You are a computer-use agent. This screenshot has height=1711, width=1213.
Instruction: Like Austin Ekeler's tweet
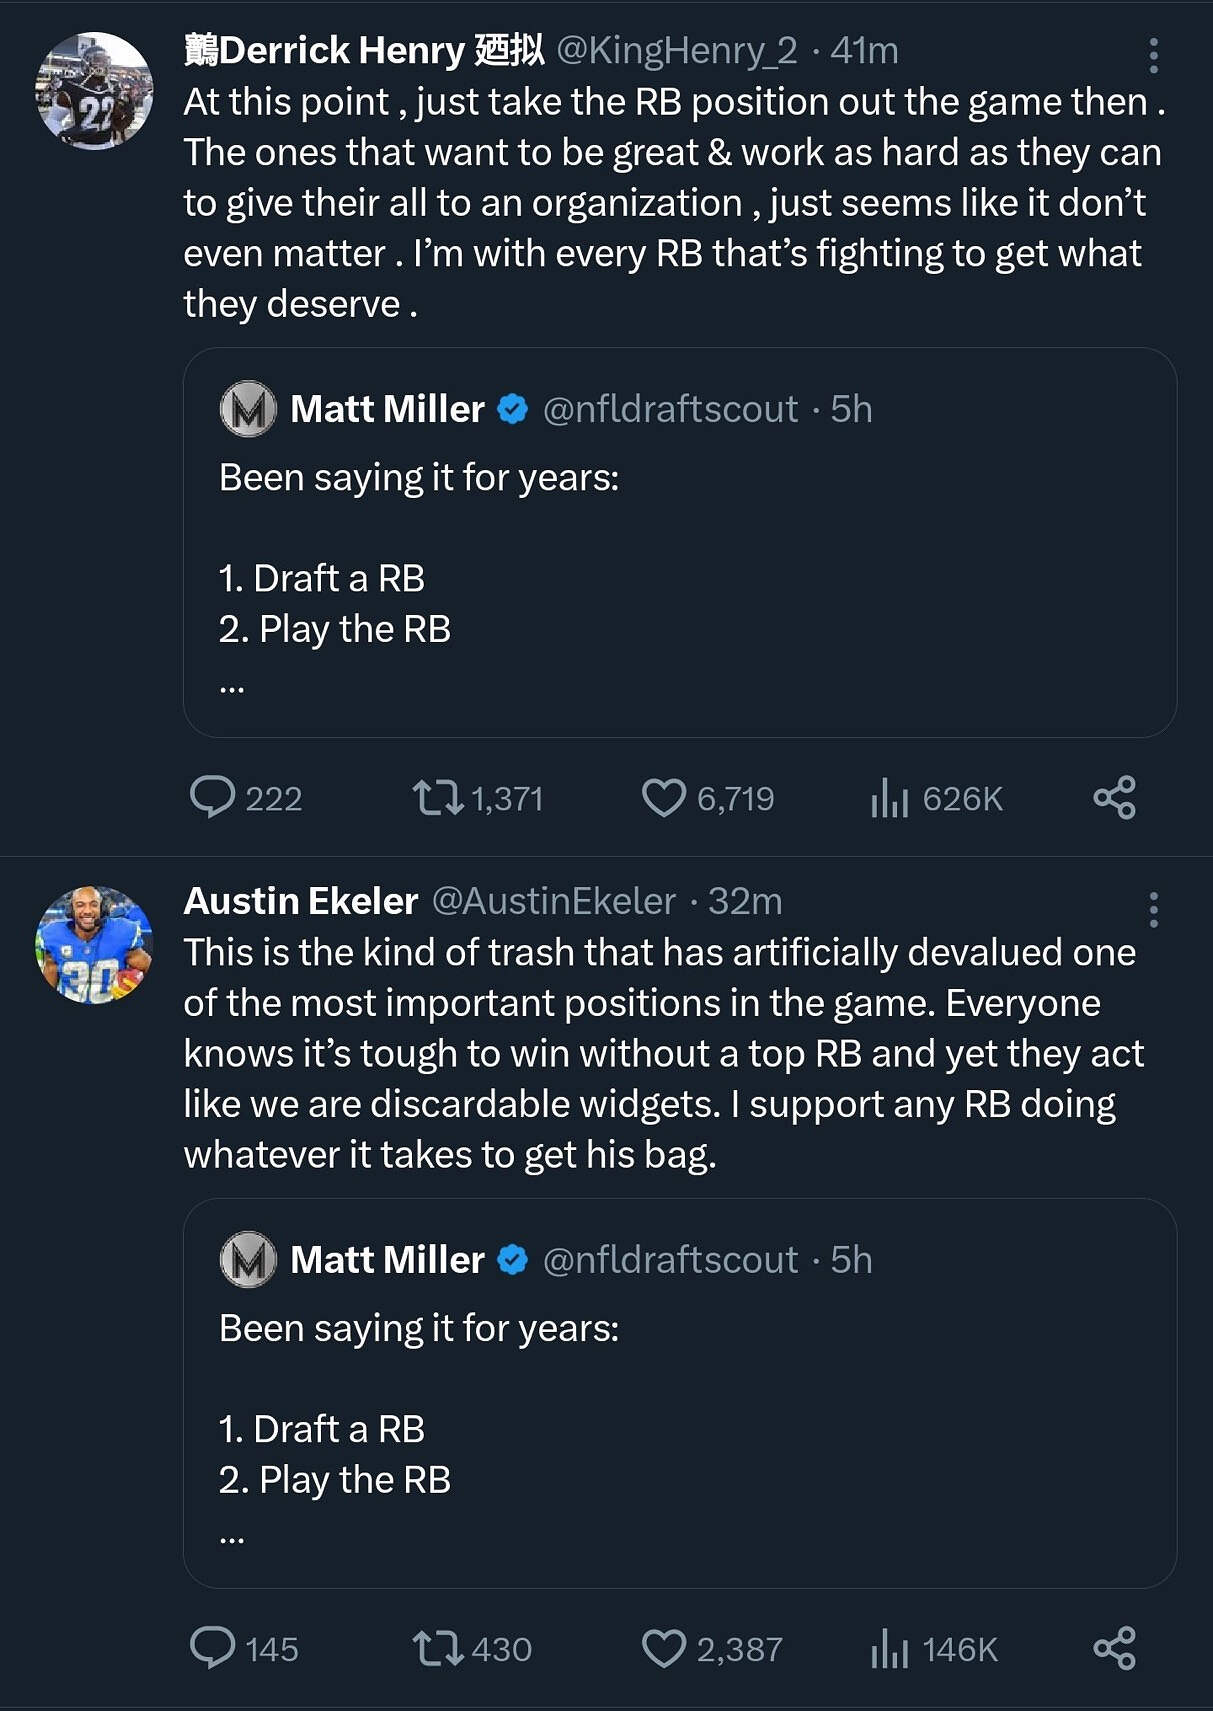click(x=663, y=1648)
